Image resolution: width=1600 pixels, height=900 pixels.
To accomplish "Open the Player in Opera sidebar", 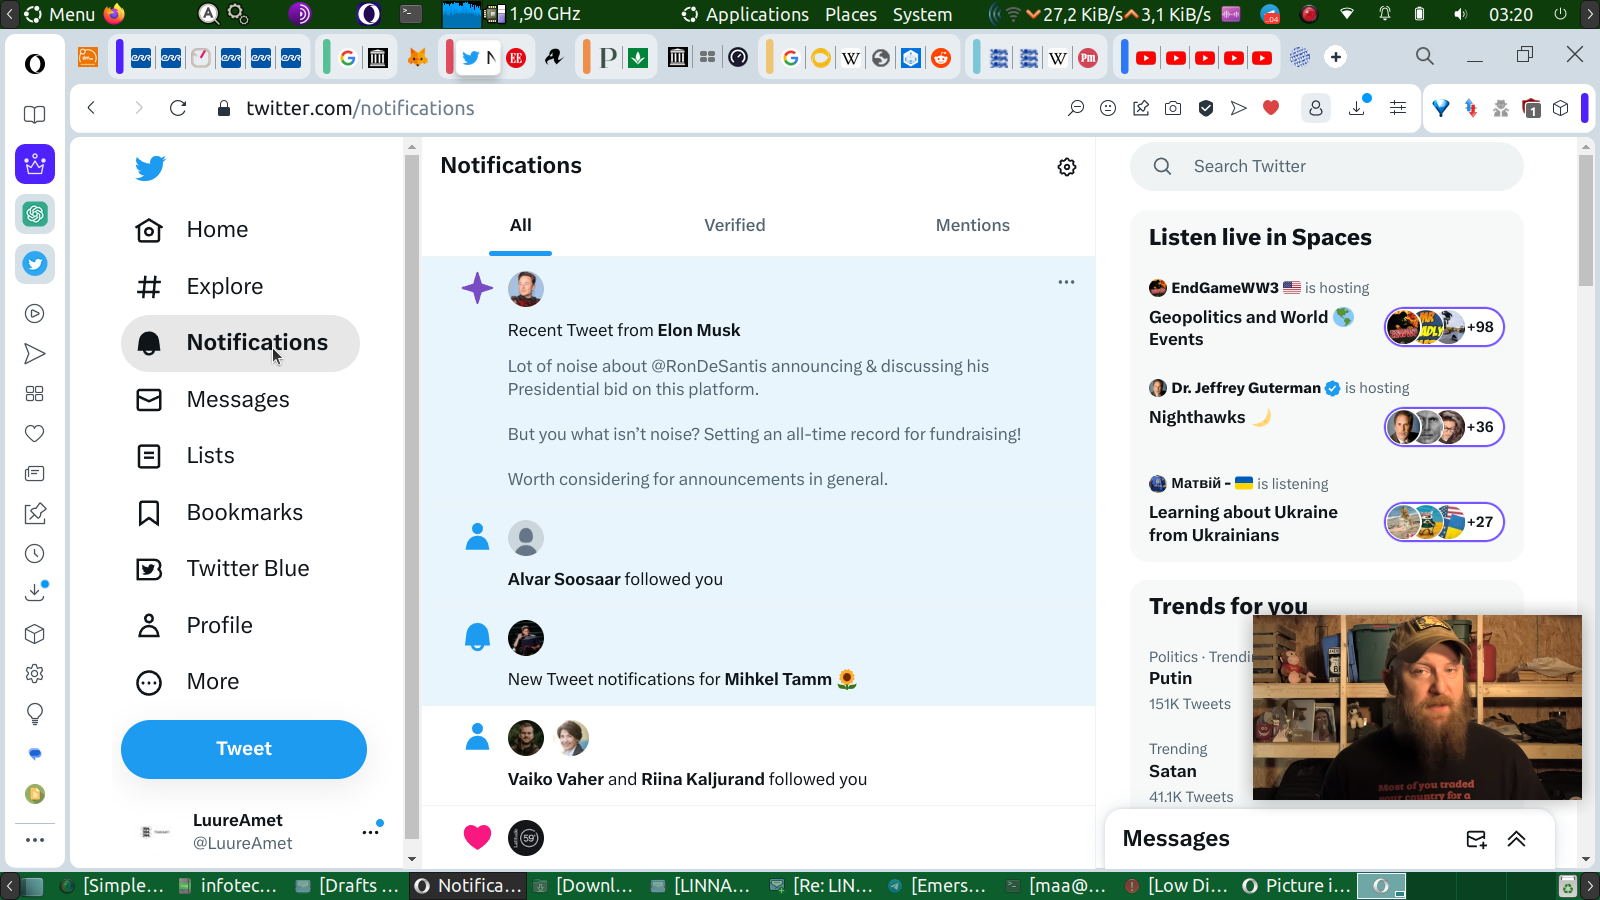I will pos(35,314).
